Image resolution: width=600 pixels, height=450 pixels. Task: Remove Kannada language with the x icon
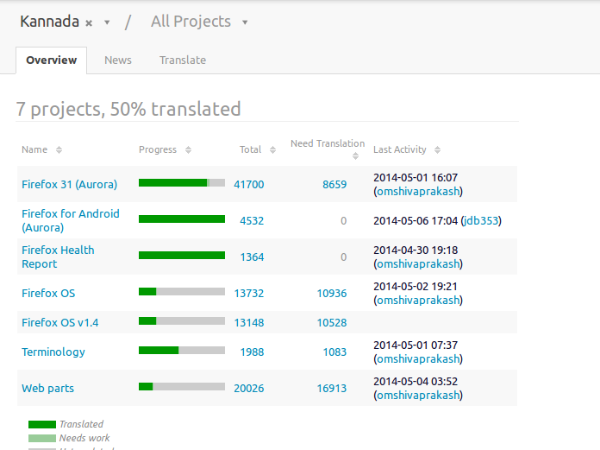tap(89, 22)
